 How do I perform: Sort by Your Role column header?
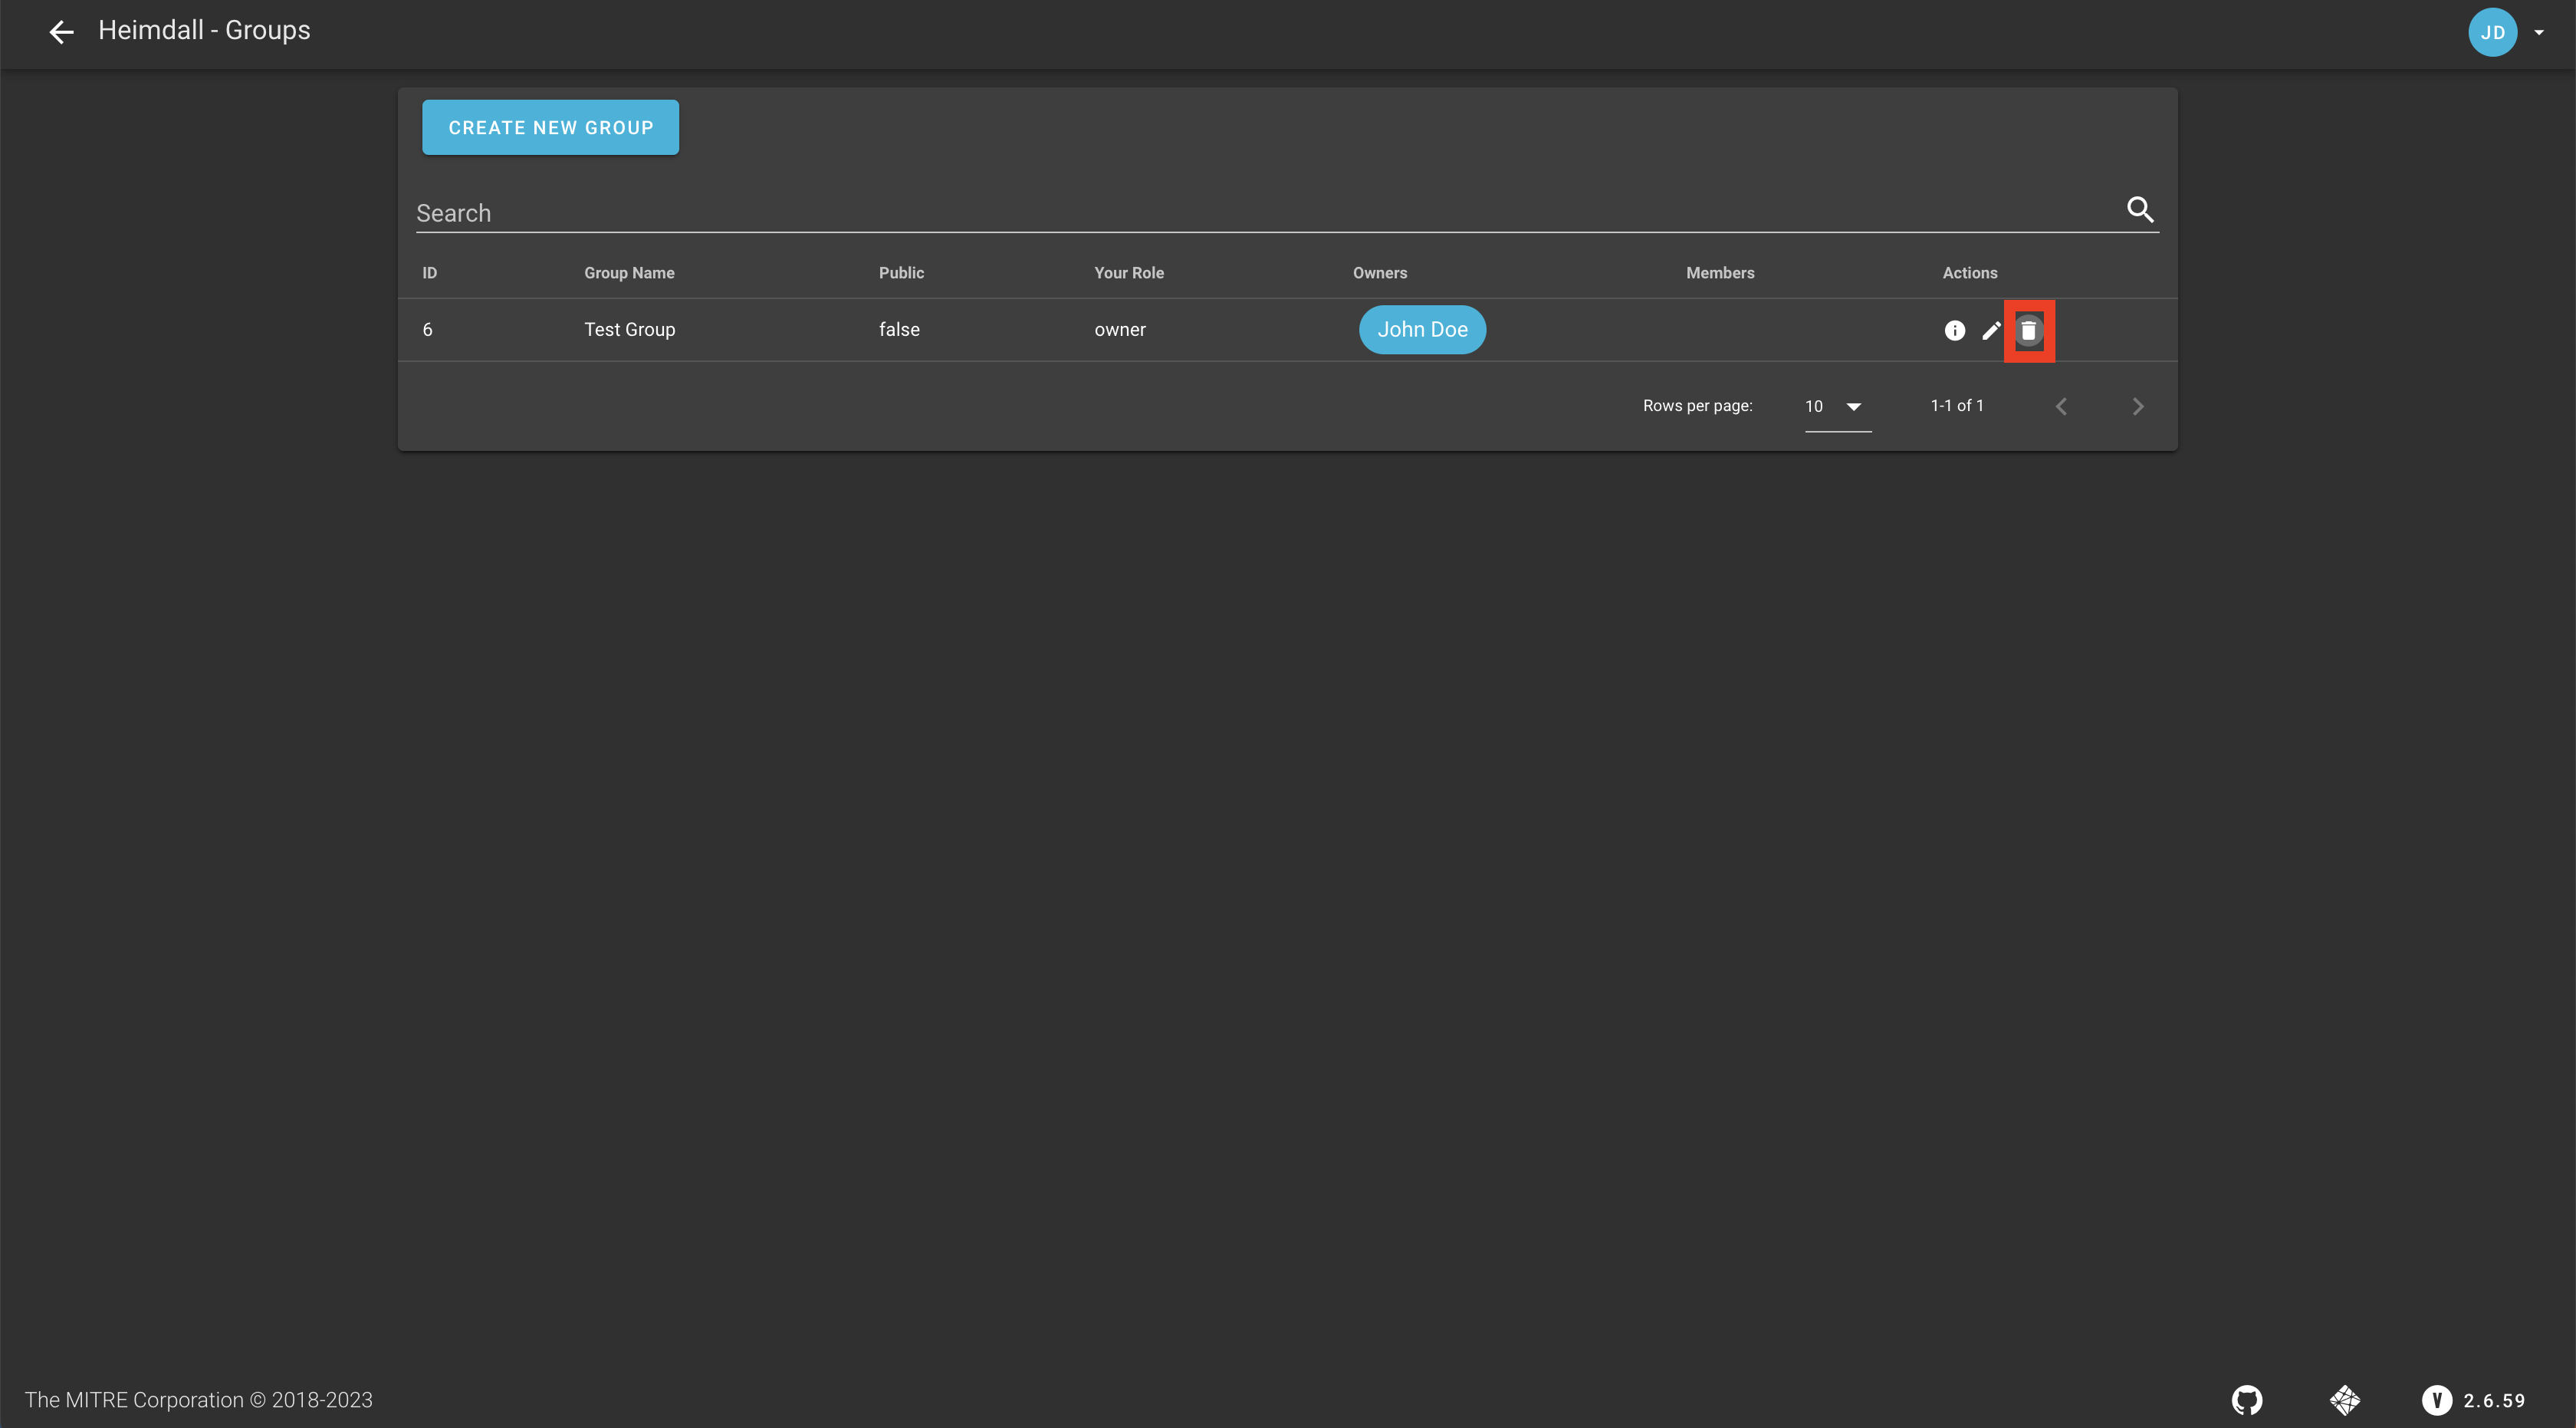1129,273
